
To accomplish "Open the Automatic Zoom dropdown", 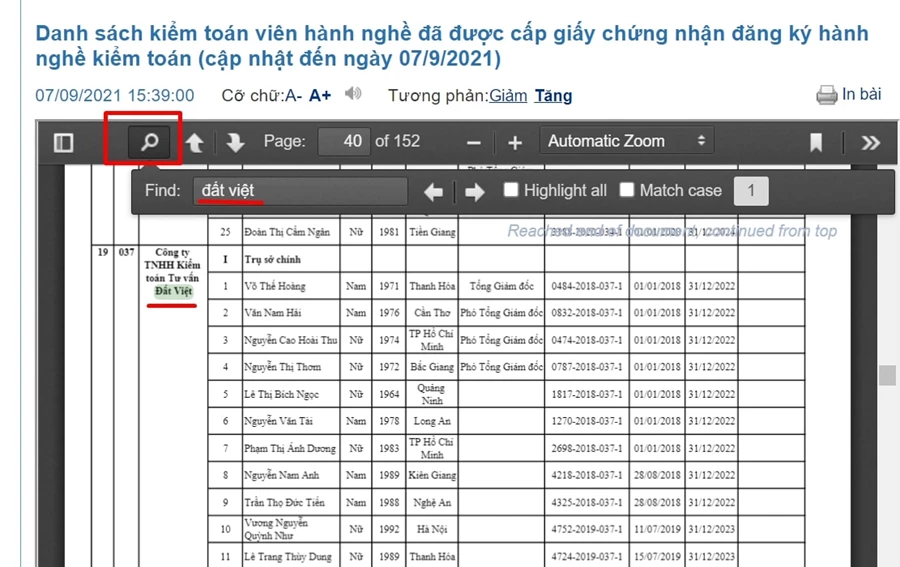I will click(x=627, y=141).
